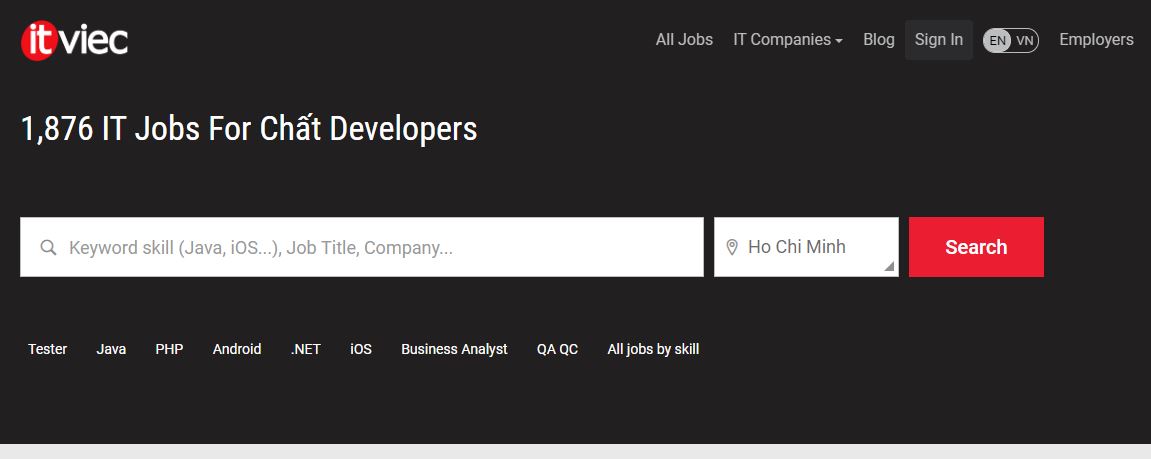The image size is (1151, 459).
Task: Browse QA QC jobs
Action: pos(557,349)
